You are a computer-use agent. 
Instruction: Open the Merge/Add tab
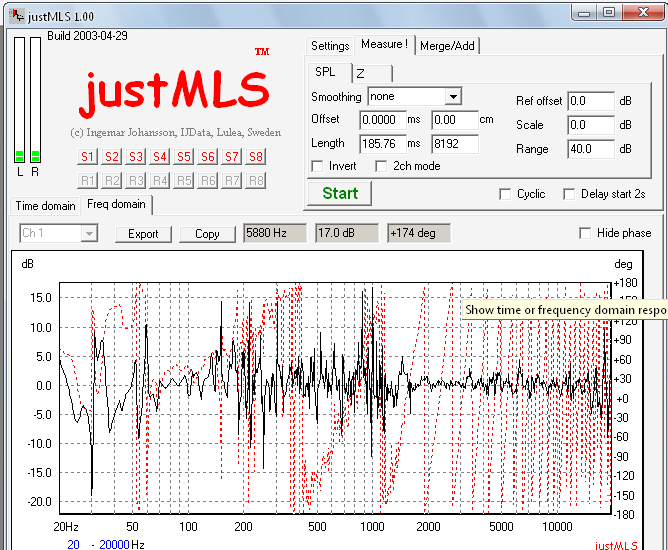(x=447, y=46)
